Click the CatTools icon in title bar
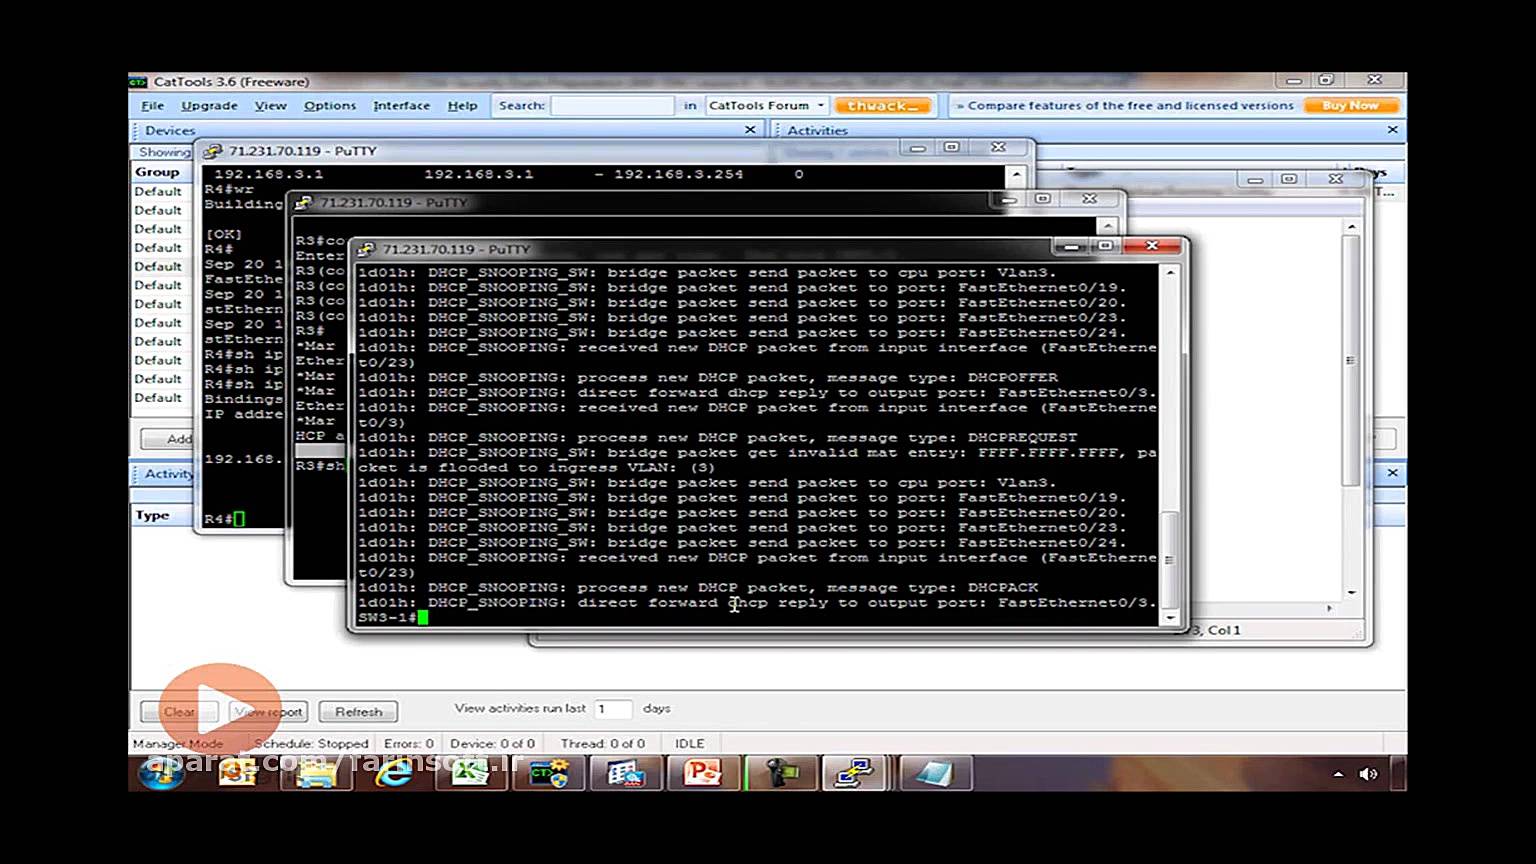 click(139, 82)
